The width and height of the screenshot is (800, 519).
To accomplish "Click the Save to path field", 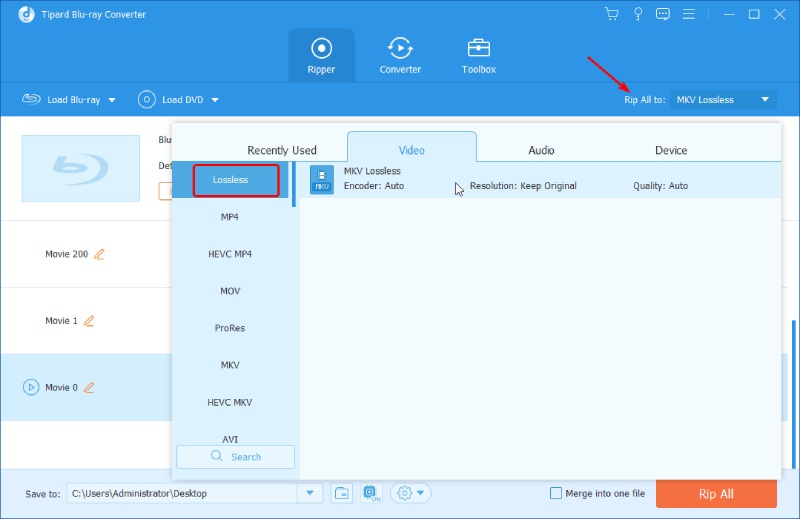I will 182,493.
